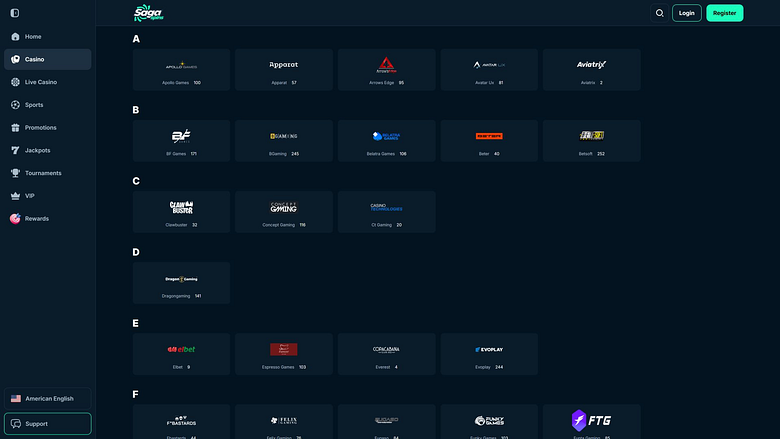
Task: Select the Dragongaming provider
Action: tap(181, 283)
